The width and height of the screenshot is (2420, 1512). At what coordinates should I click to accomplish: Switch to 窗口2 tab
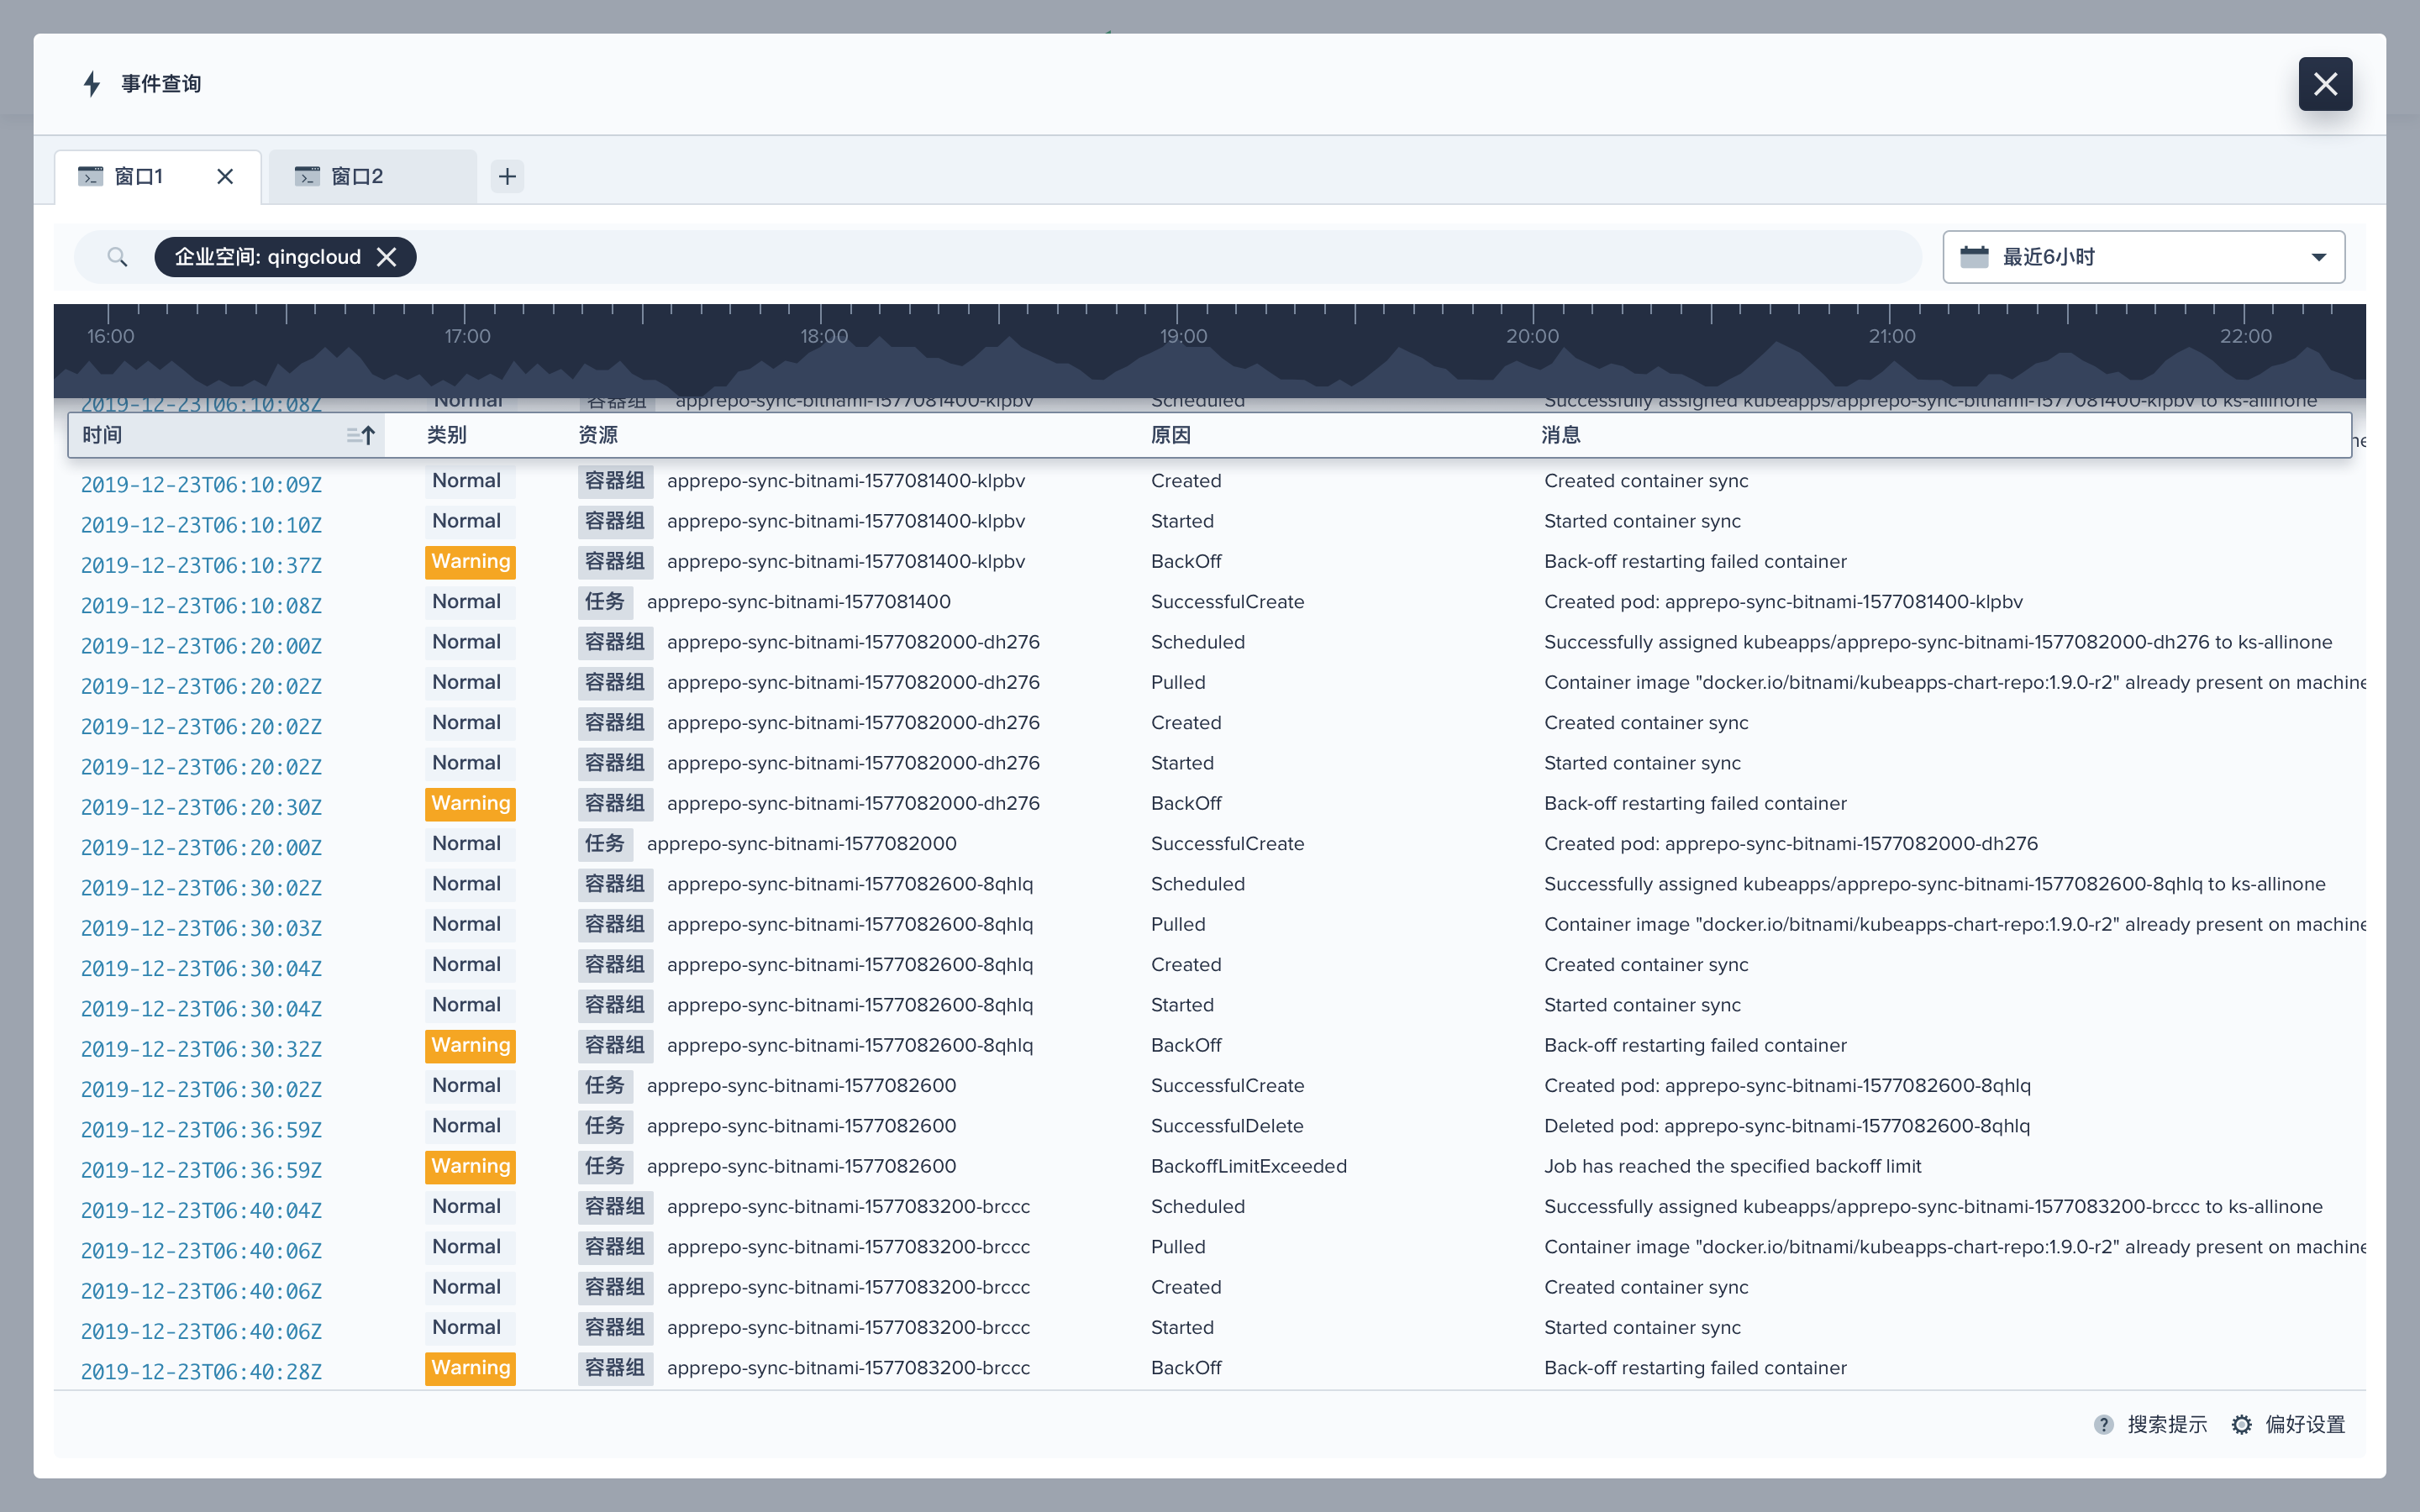pos(357,177)
